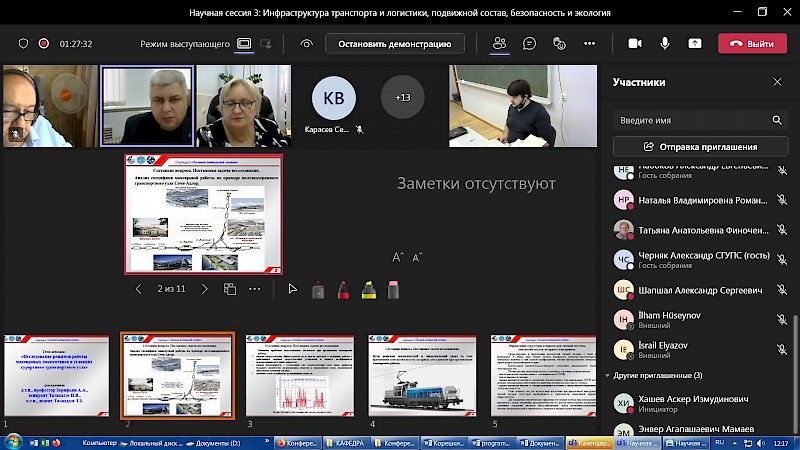The image size is (800, 450).
Task: Go to the next slide arrow
Action: (205, 289)
